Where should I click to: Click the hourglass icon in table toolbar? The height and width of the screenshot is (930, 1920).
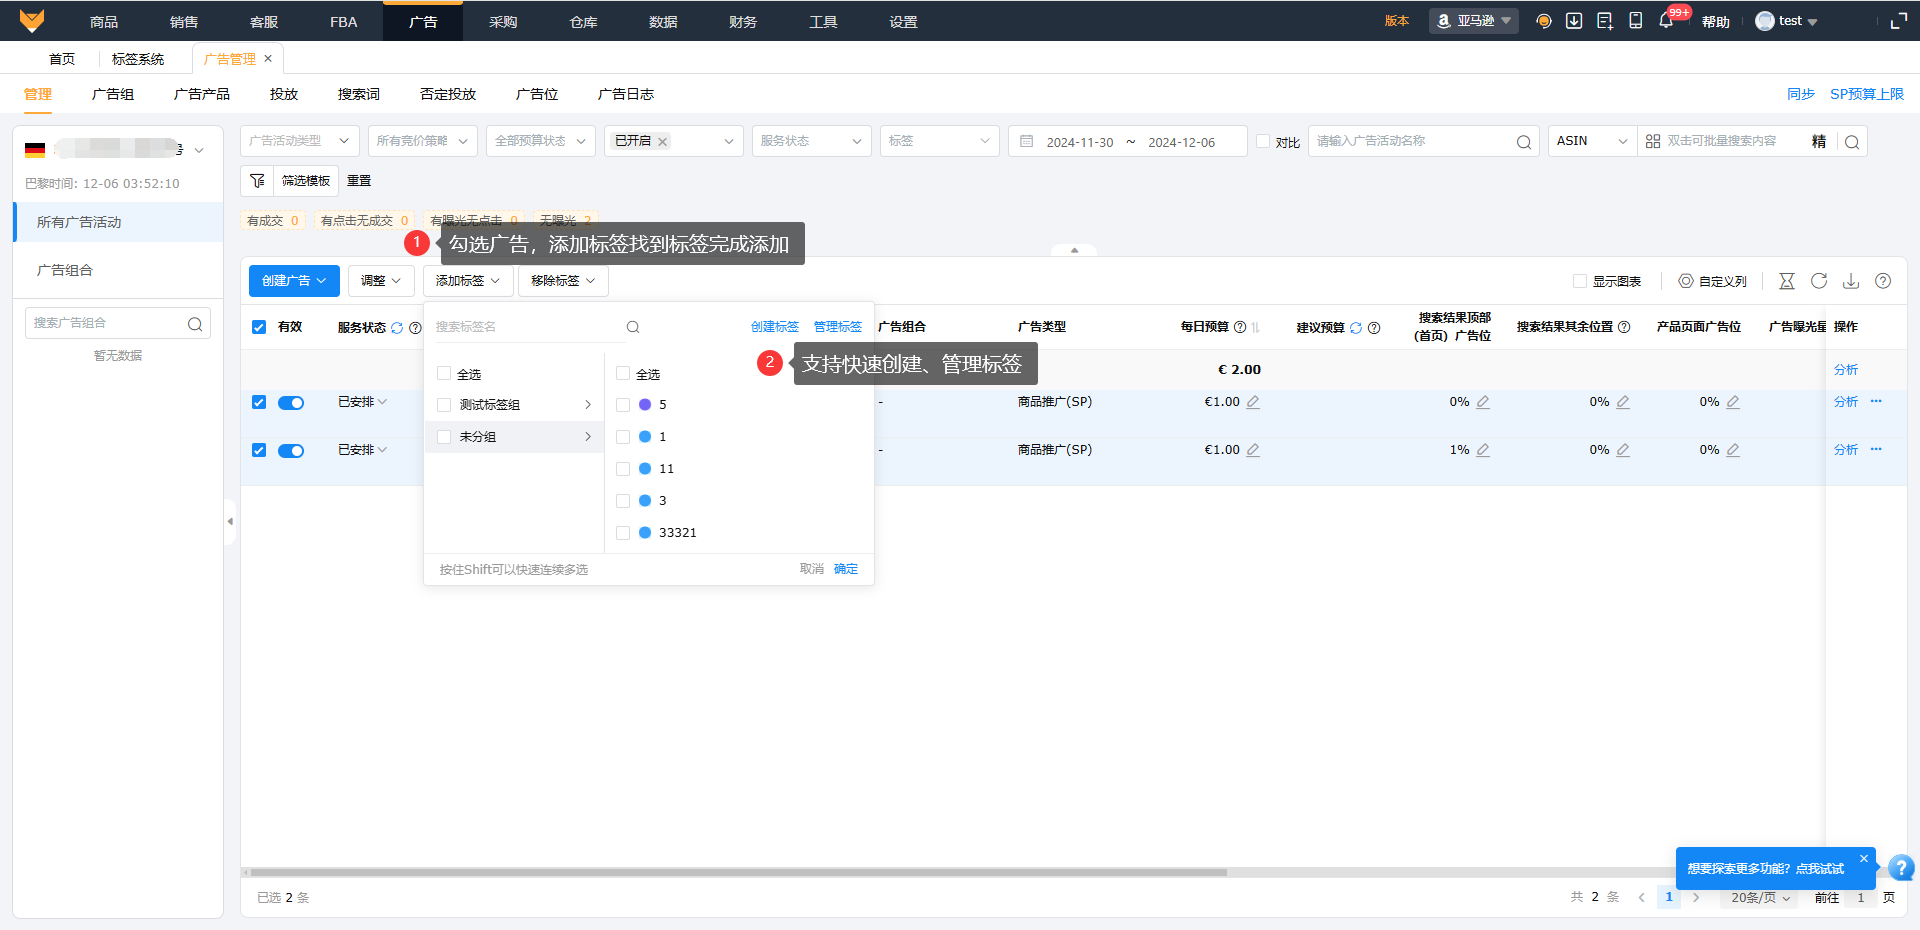[1787, 281]
